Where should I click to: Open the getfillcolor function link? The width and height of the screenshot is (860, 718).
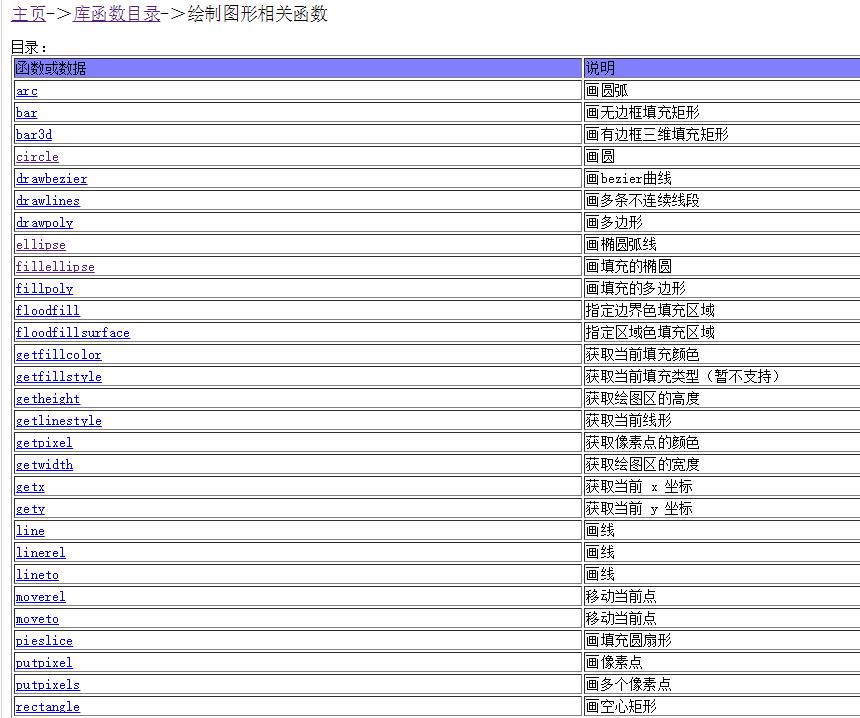[59, 355]
